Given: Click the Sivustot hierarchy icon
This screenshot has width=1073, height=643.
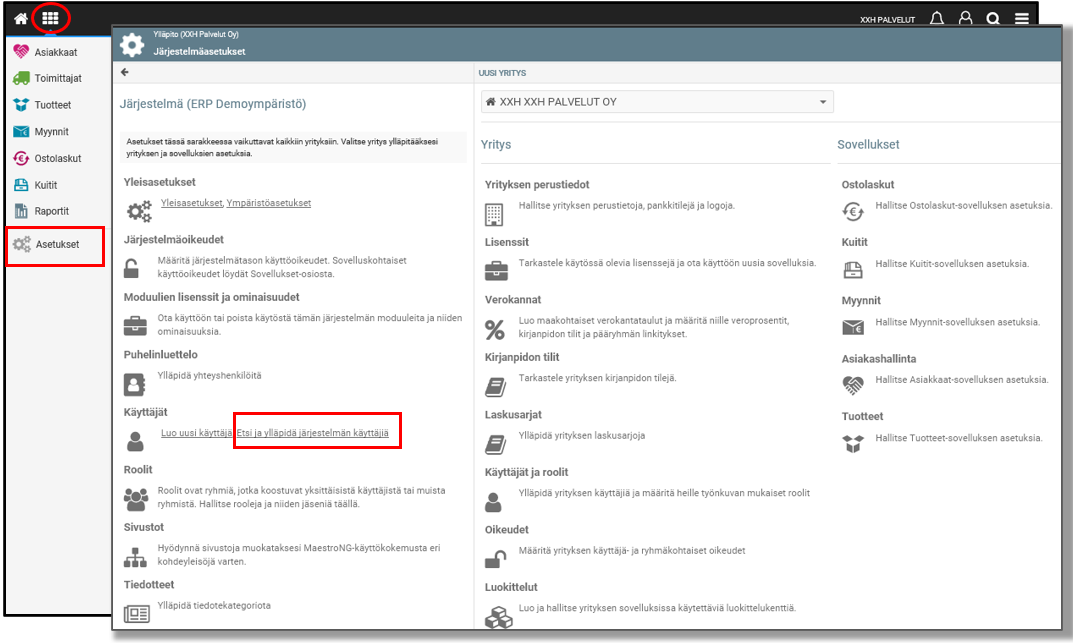Looking at the screenshot, I should pyautogui.click(x=135, y=557).
